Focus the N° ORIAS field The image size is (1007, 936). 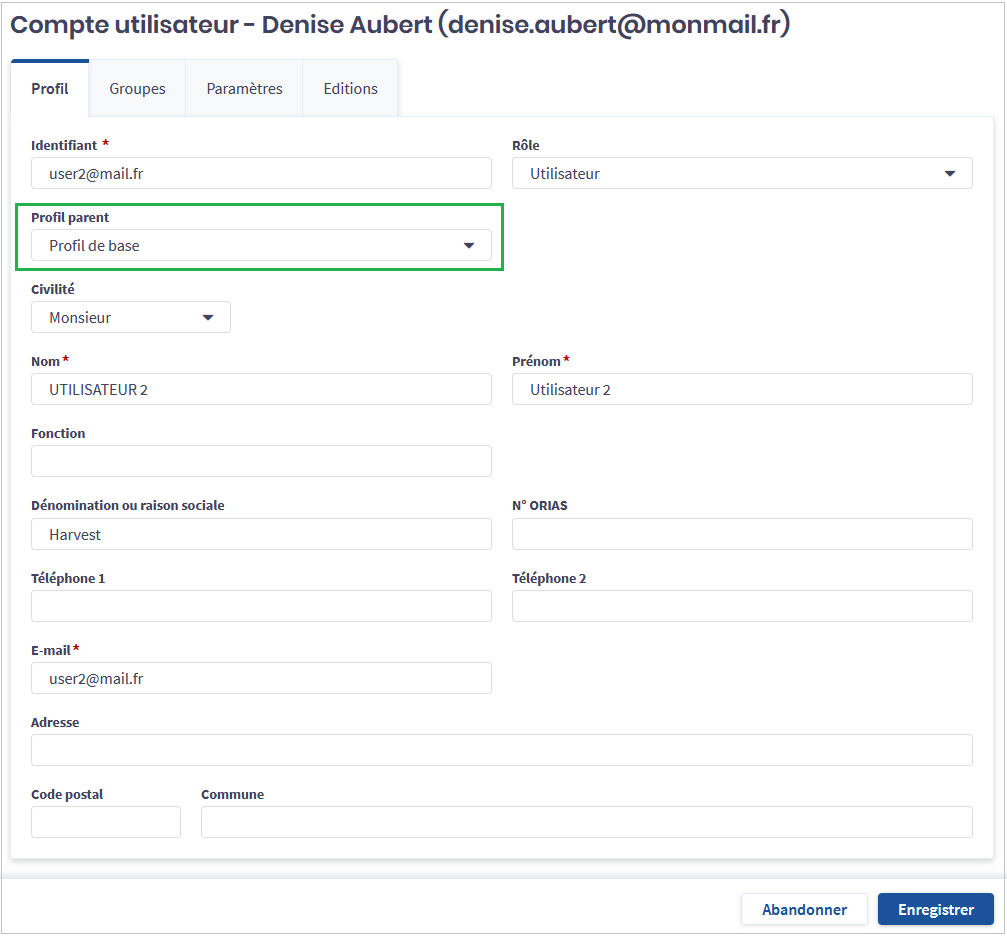(741, 534)
